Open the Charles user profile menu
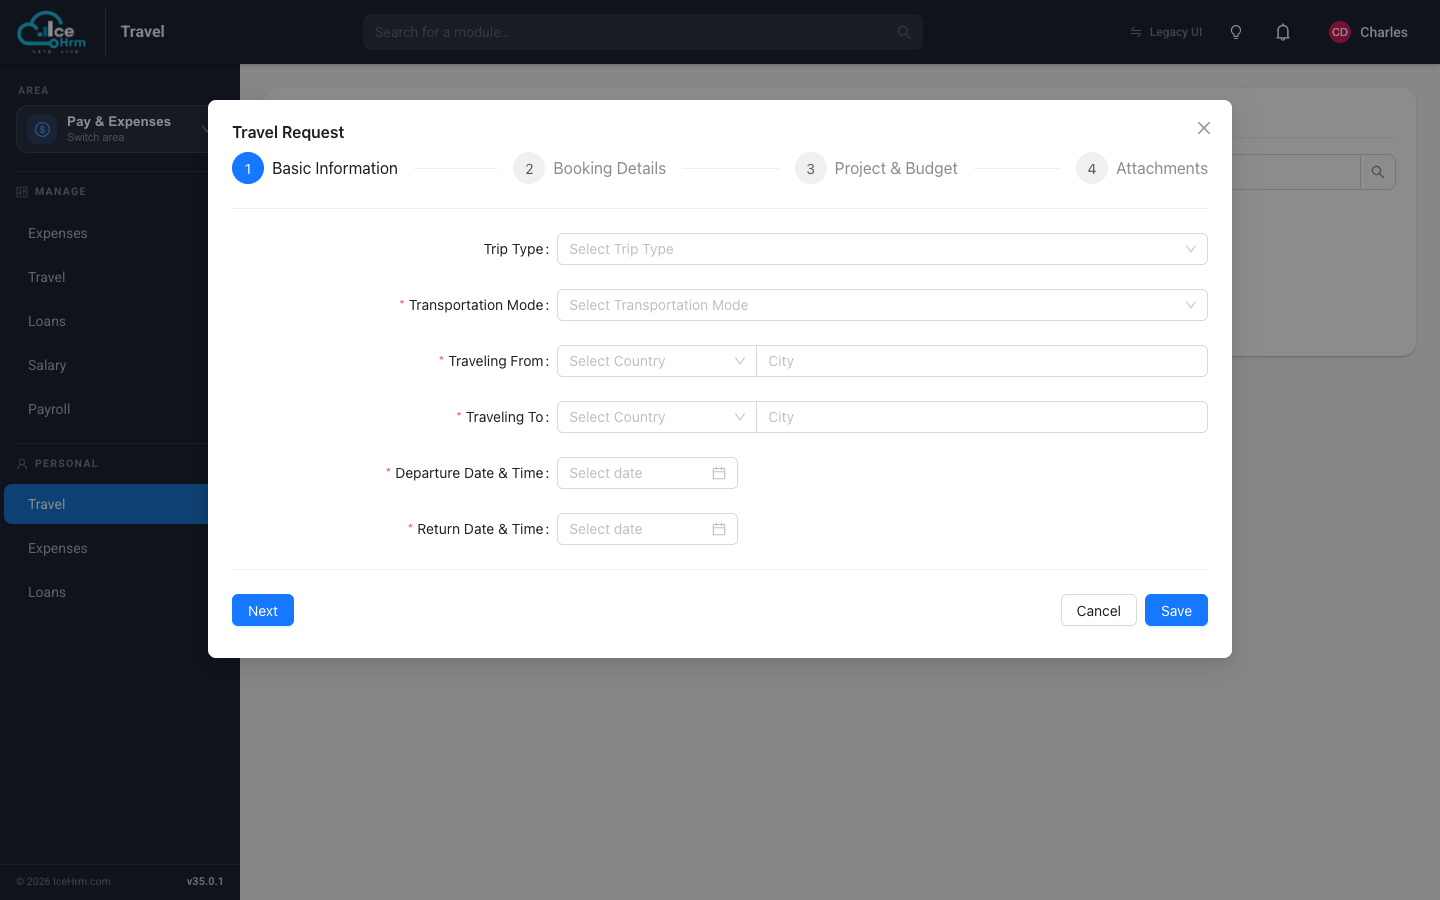 1368,32
